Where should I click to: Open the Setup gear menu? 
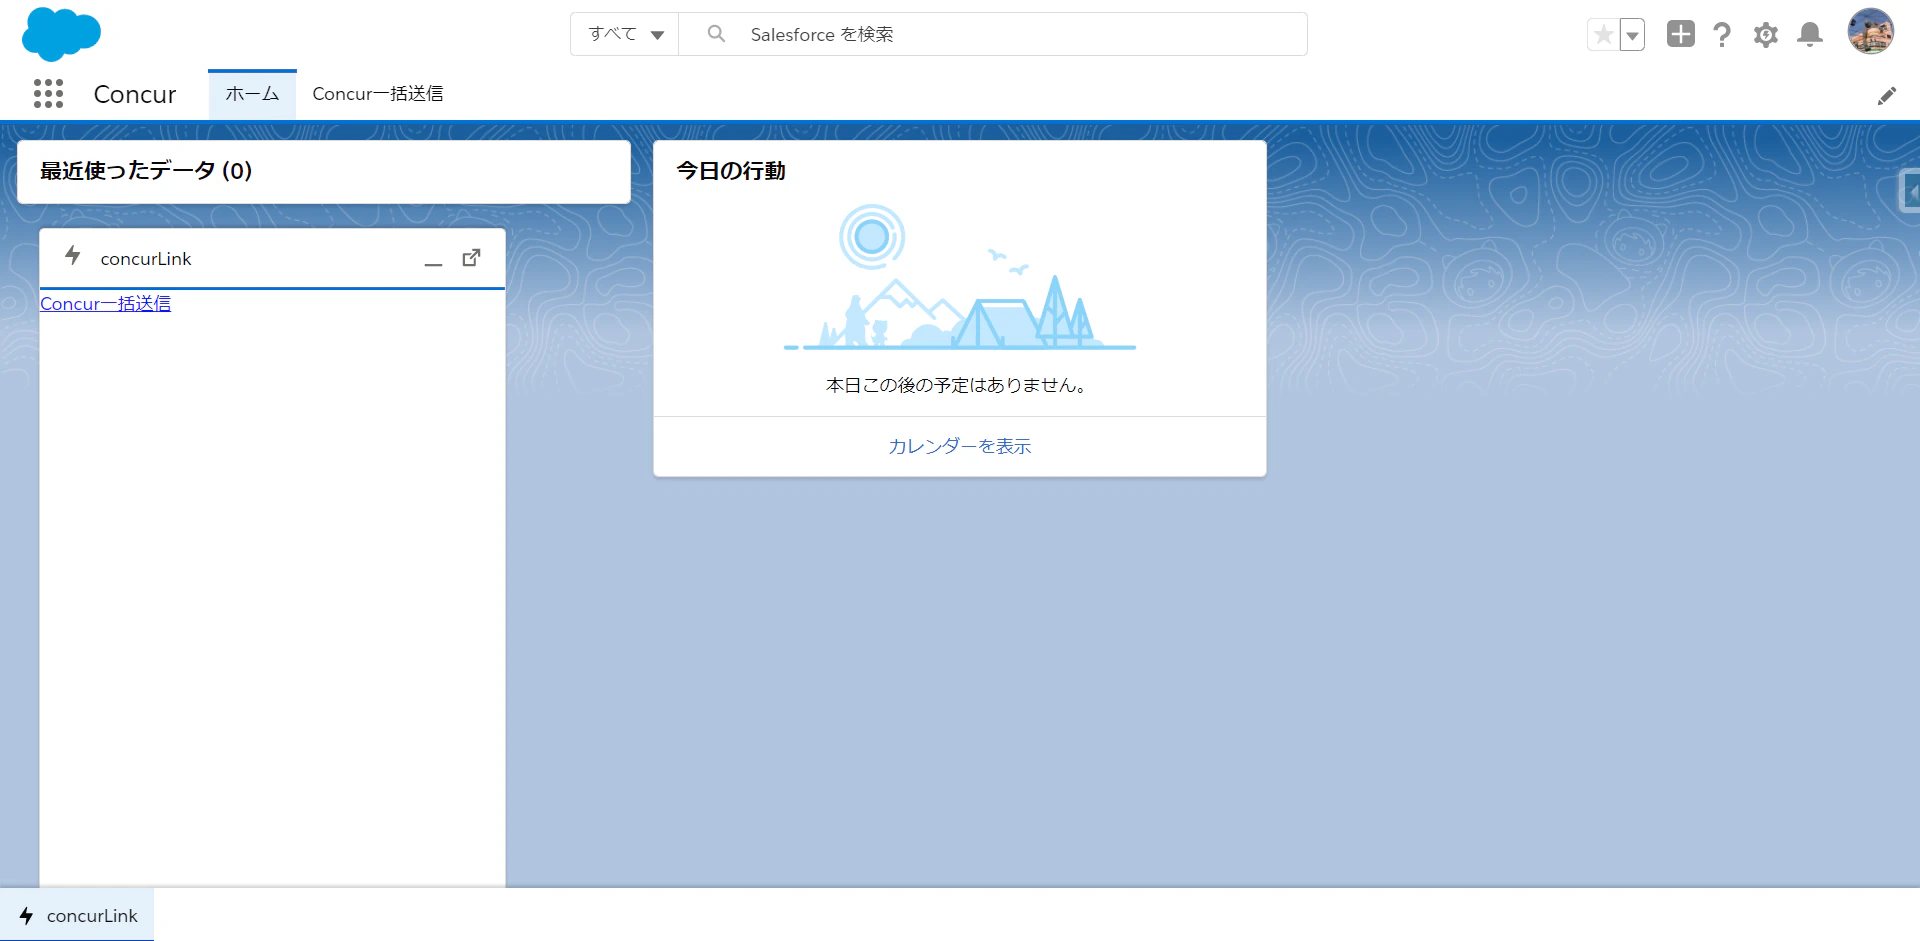click(x=1766, y=35)
